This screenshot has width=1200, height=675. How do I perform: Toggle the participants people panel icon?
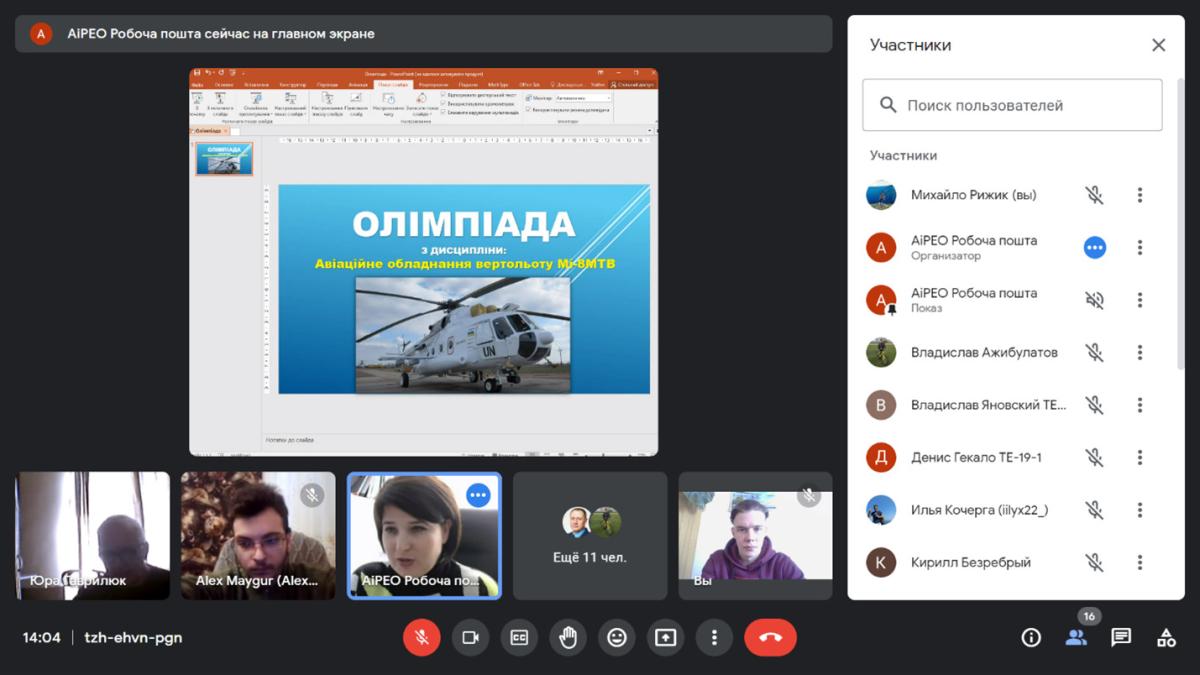click(x=1076, y=637)
